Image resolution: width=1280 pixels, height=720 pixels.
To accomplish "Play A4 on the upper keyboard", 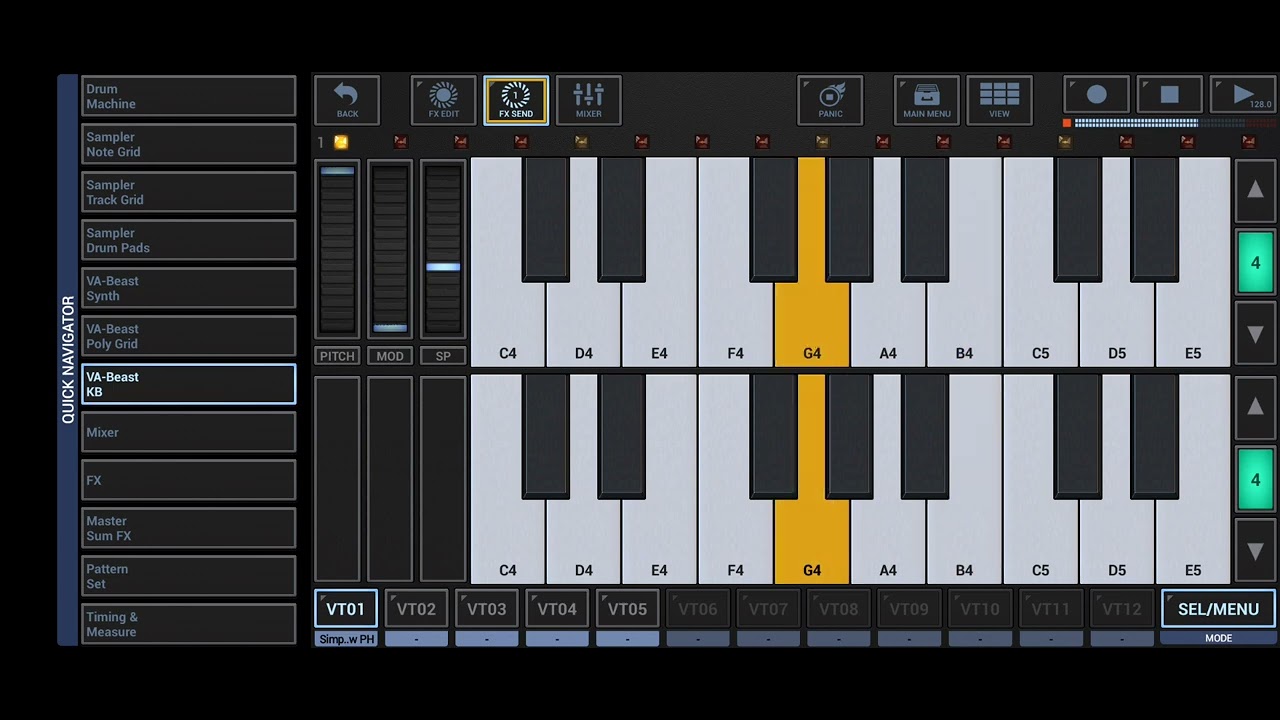I will point(888,325).
